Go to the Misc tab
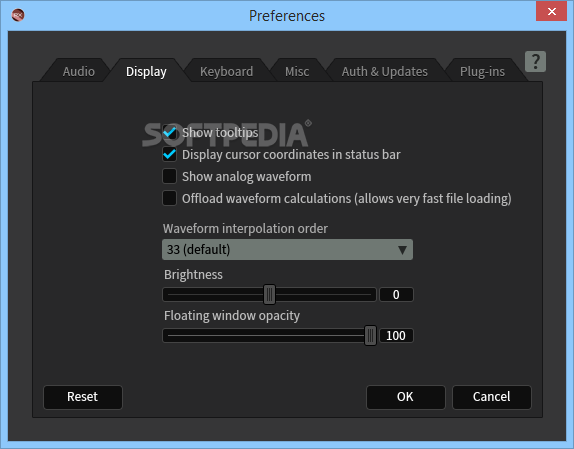The height and width of the screenshot is (449, 574). coord(297,71)
